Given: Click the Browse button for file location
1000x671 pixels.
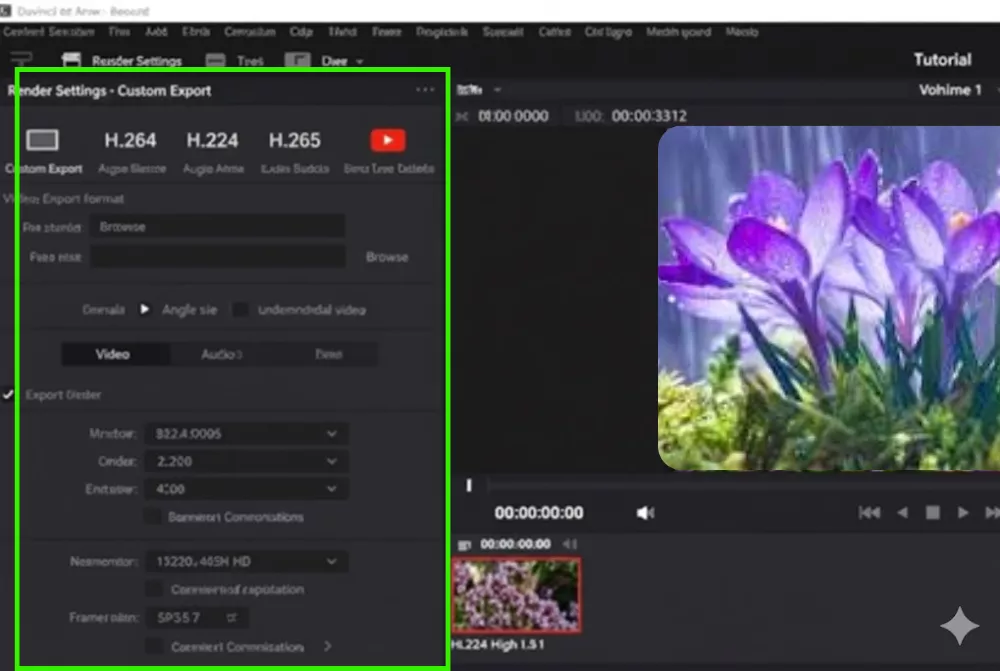Looking at the screenshot, I should [386, 257].
